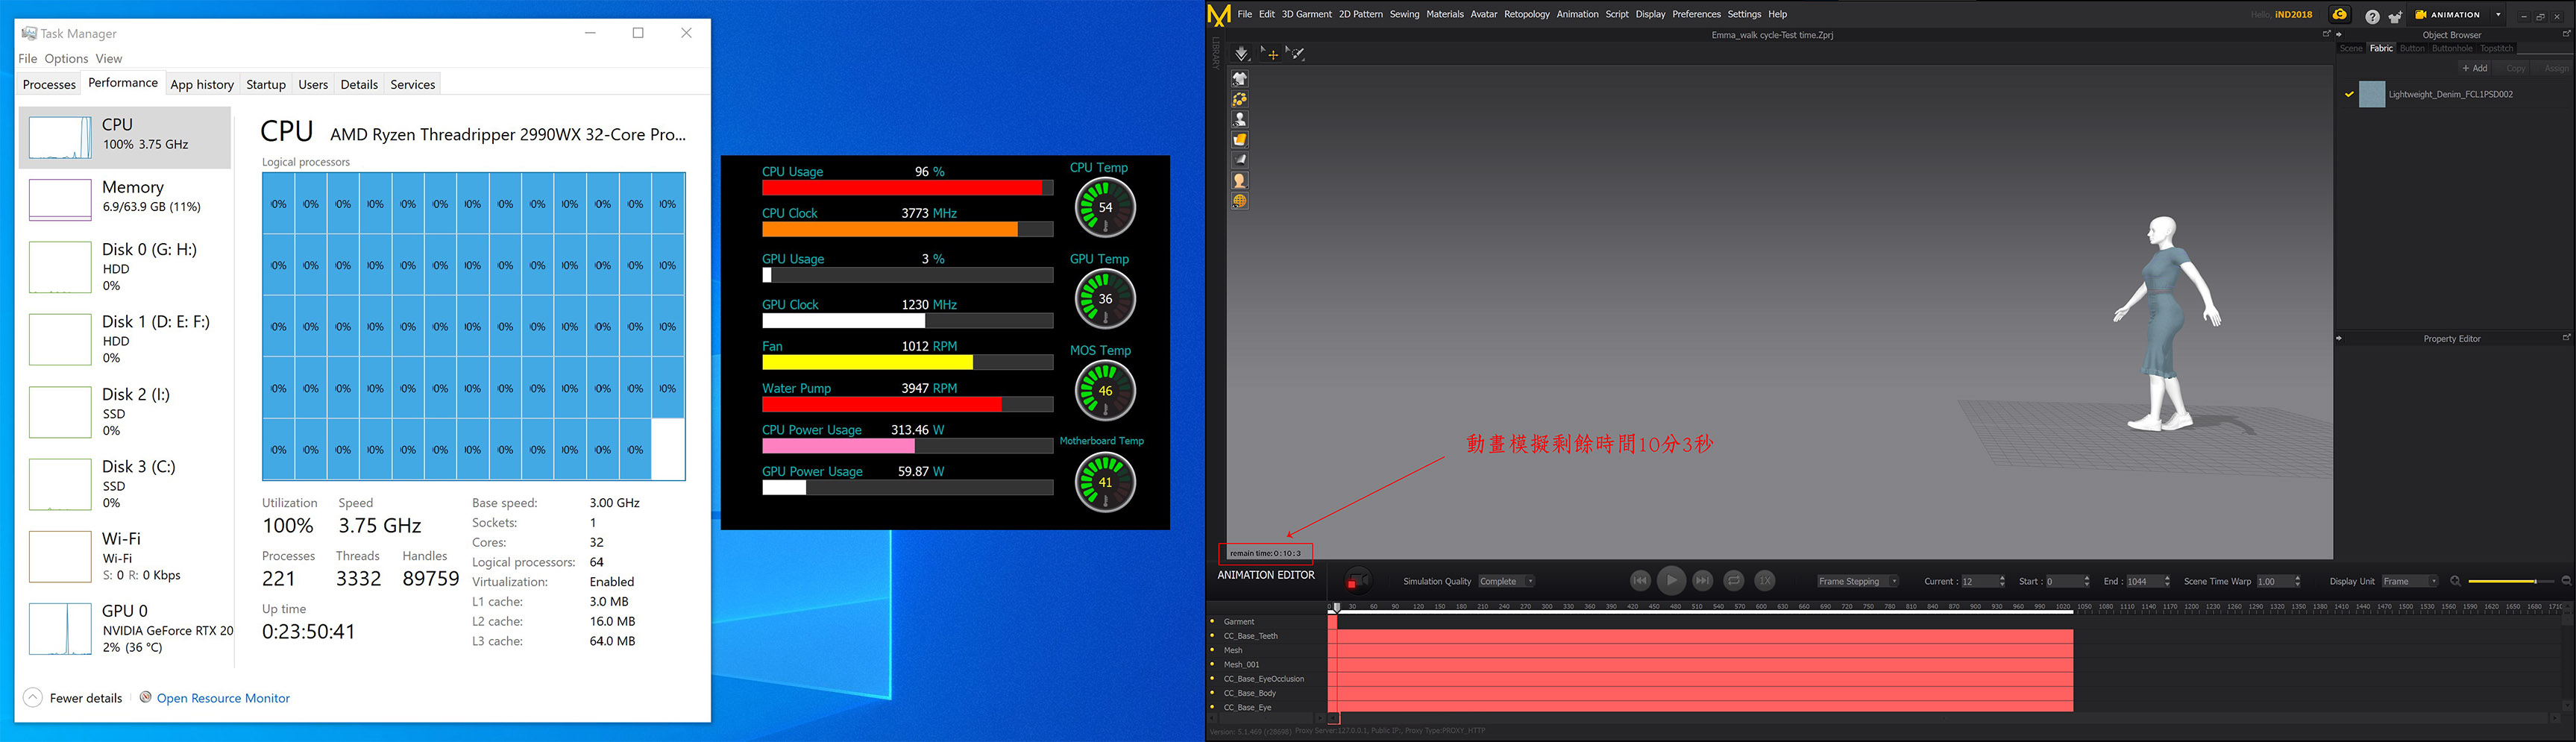Jump to animation start button
The height and width of the screenshot is (742, 2576).
click(1640, 580)
